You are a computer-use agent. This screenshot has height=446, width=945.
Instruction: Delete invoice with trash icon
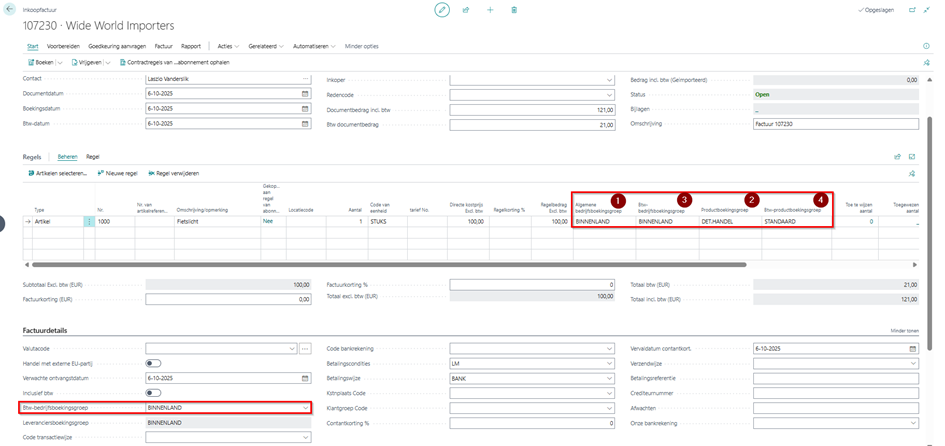point(514,9)
